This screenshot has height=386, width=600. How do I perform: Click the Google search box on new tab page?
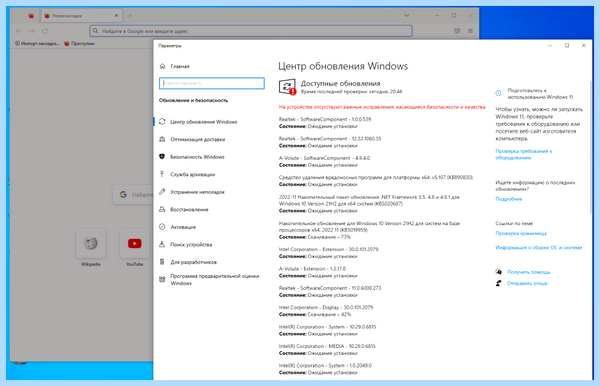[x=133, y=195]
